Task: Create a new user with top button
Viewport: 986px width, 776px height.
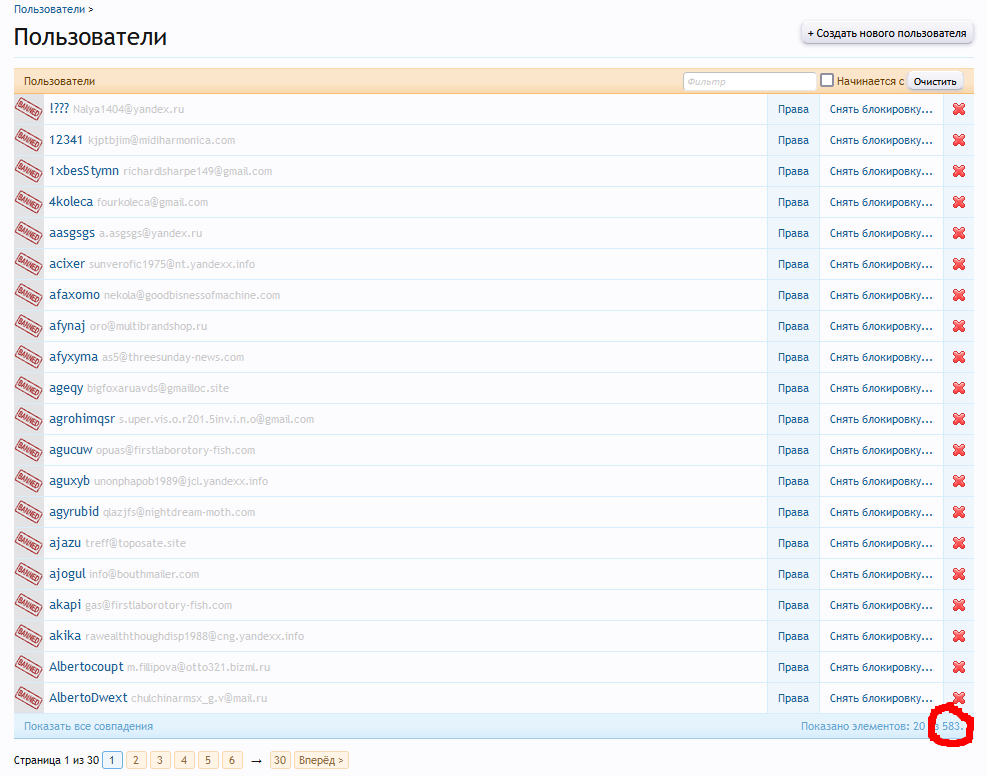Action: pyautogui.click(x=888, y=33)
